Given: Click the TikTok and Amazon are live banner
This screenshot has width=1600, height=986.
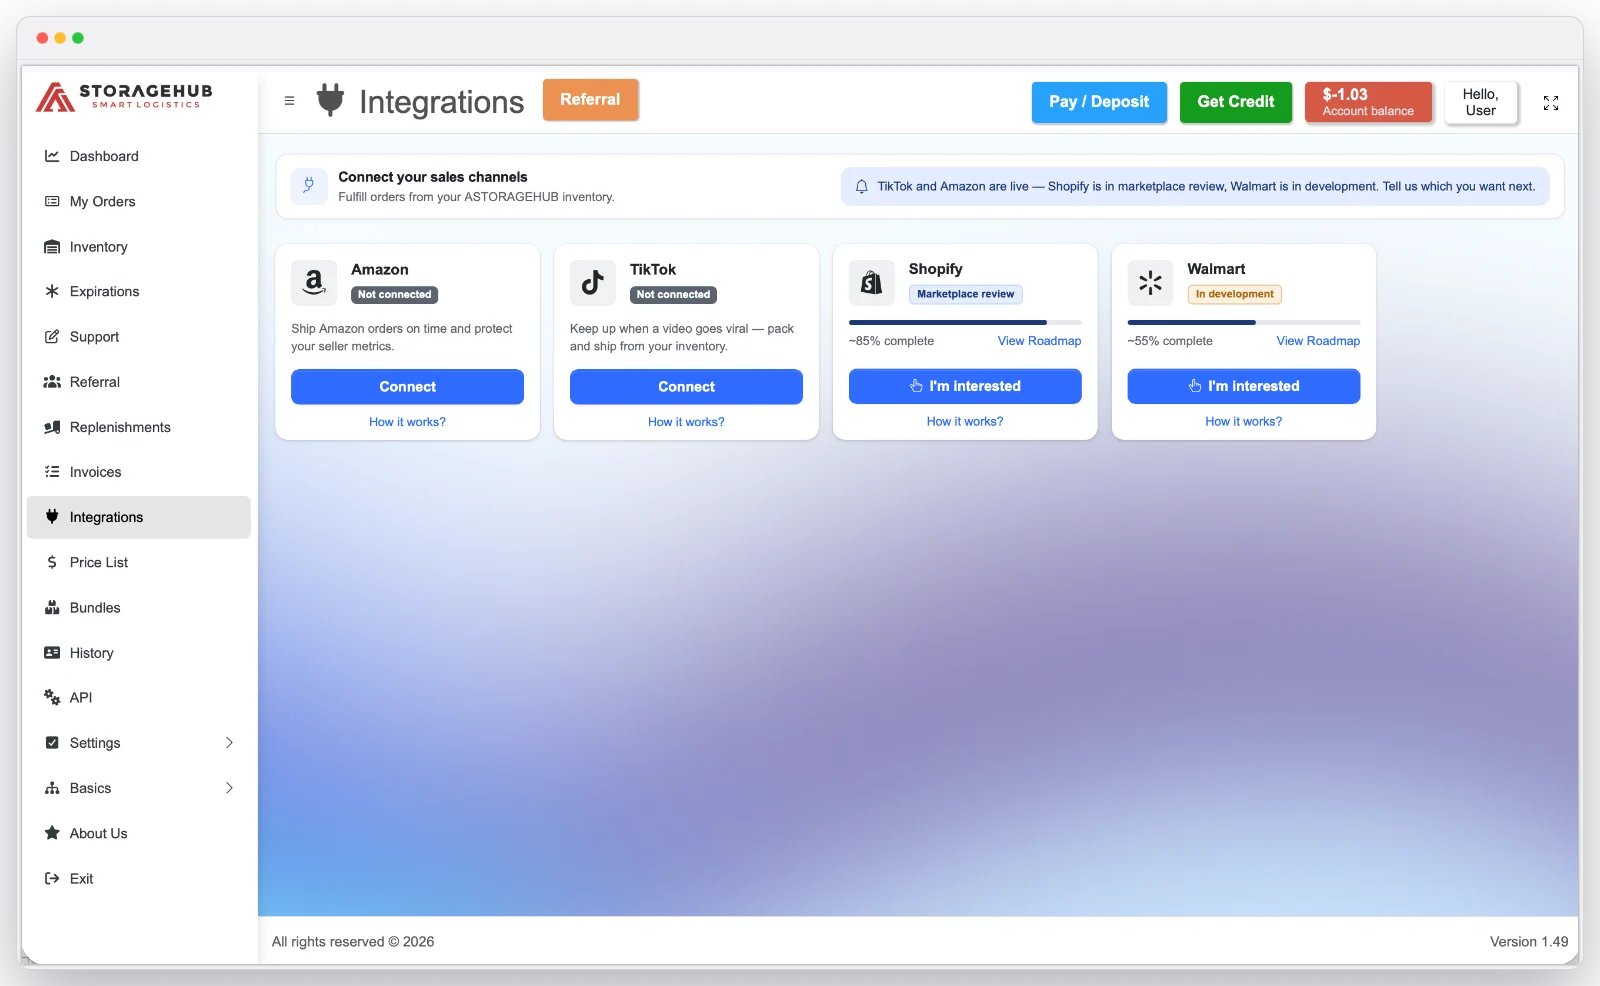Looking at the screenshot, I should (1195, 187).
